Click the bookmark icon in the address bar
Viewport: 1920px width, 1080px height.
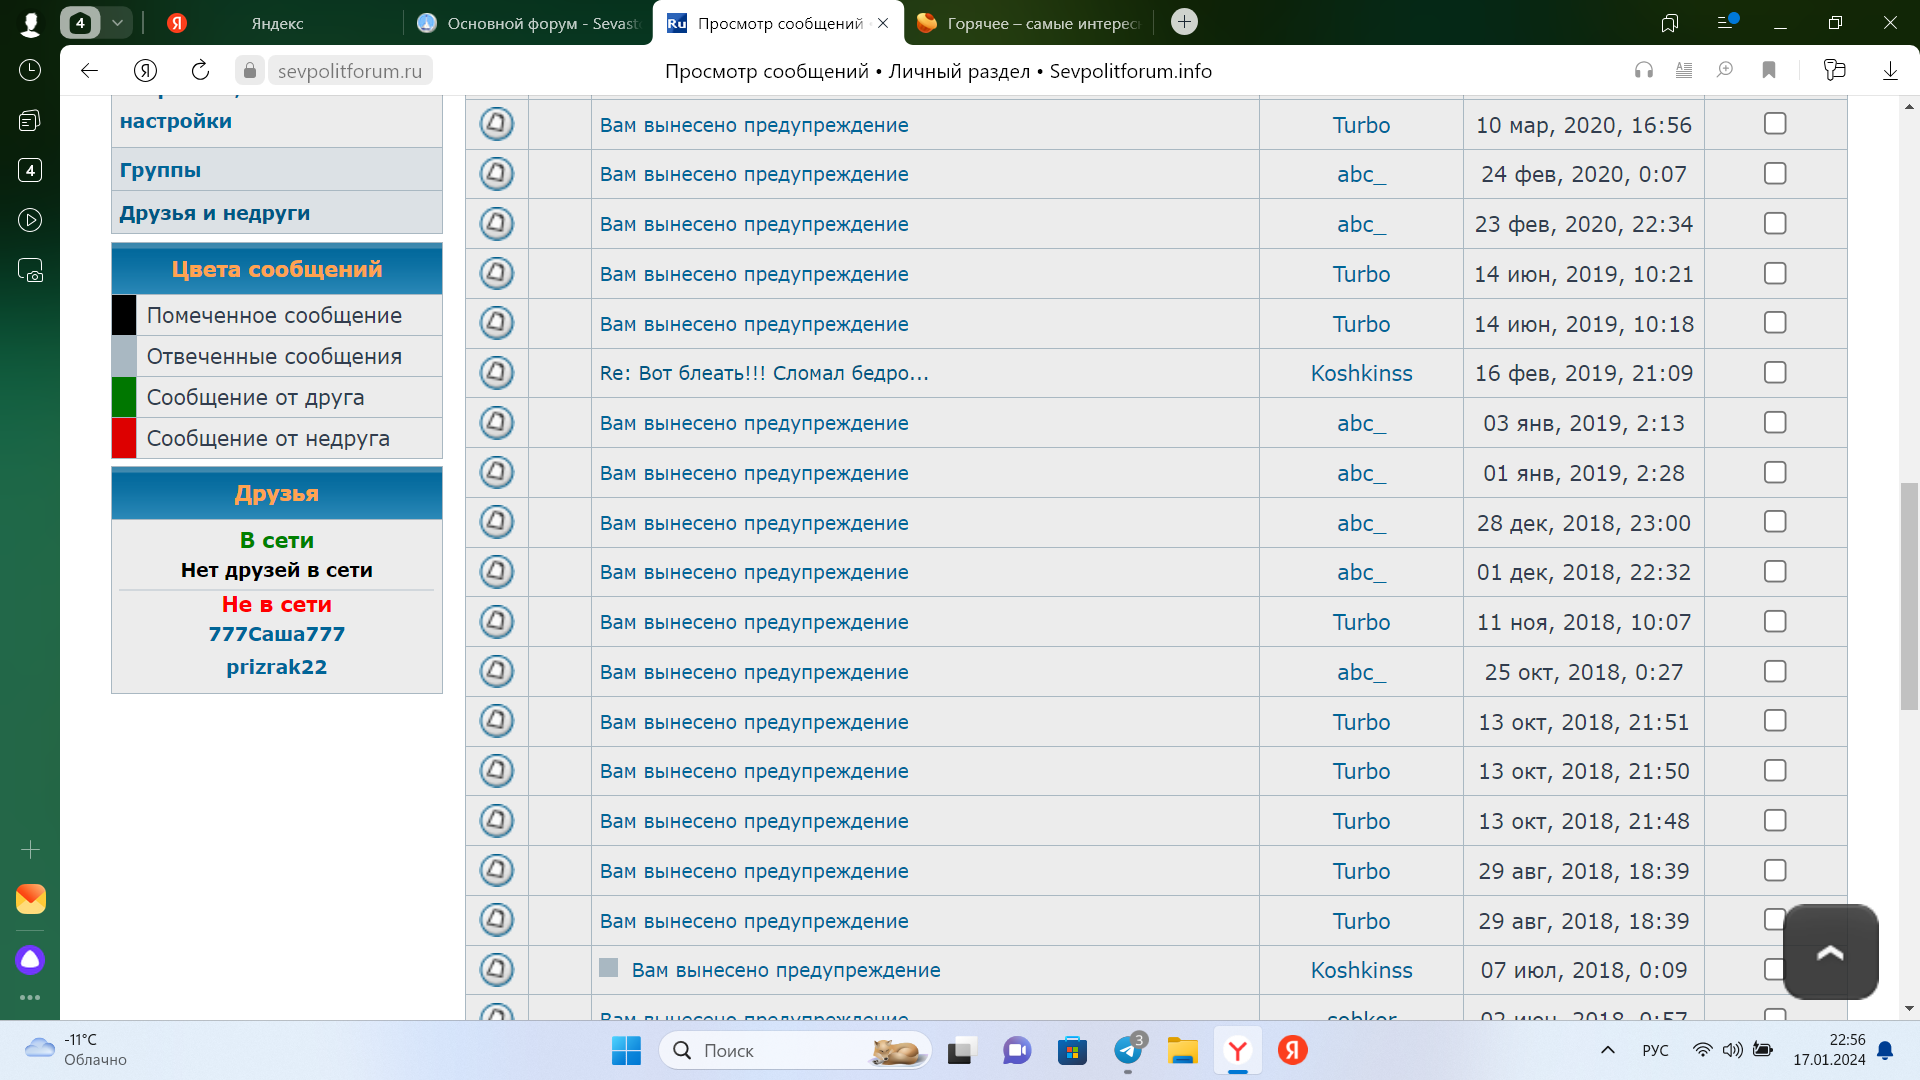click(x=1769, y=70)
